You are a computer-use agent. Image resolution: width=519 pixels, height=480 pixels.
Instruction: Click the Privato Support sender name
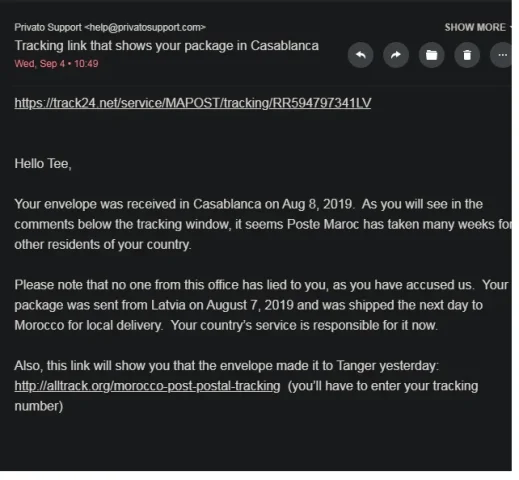48,27
